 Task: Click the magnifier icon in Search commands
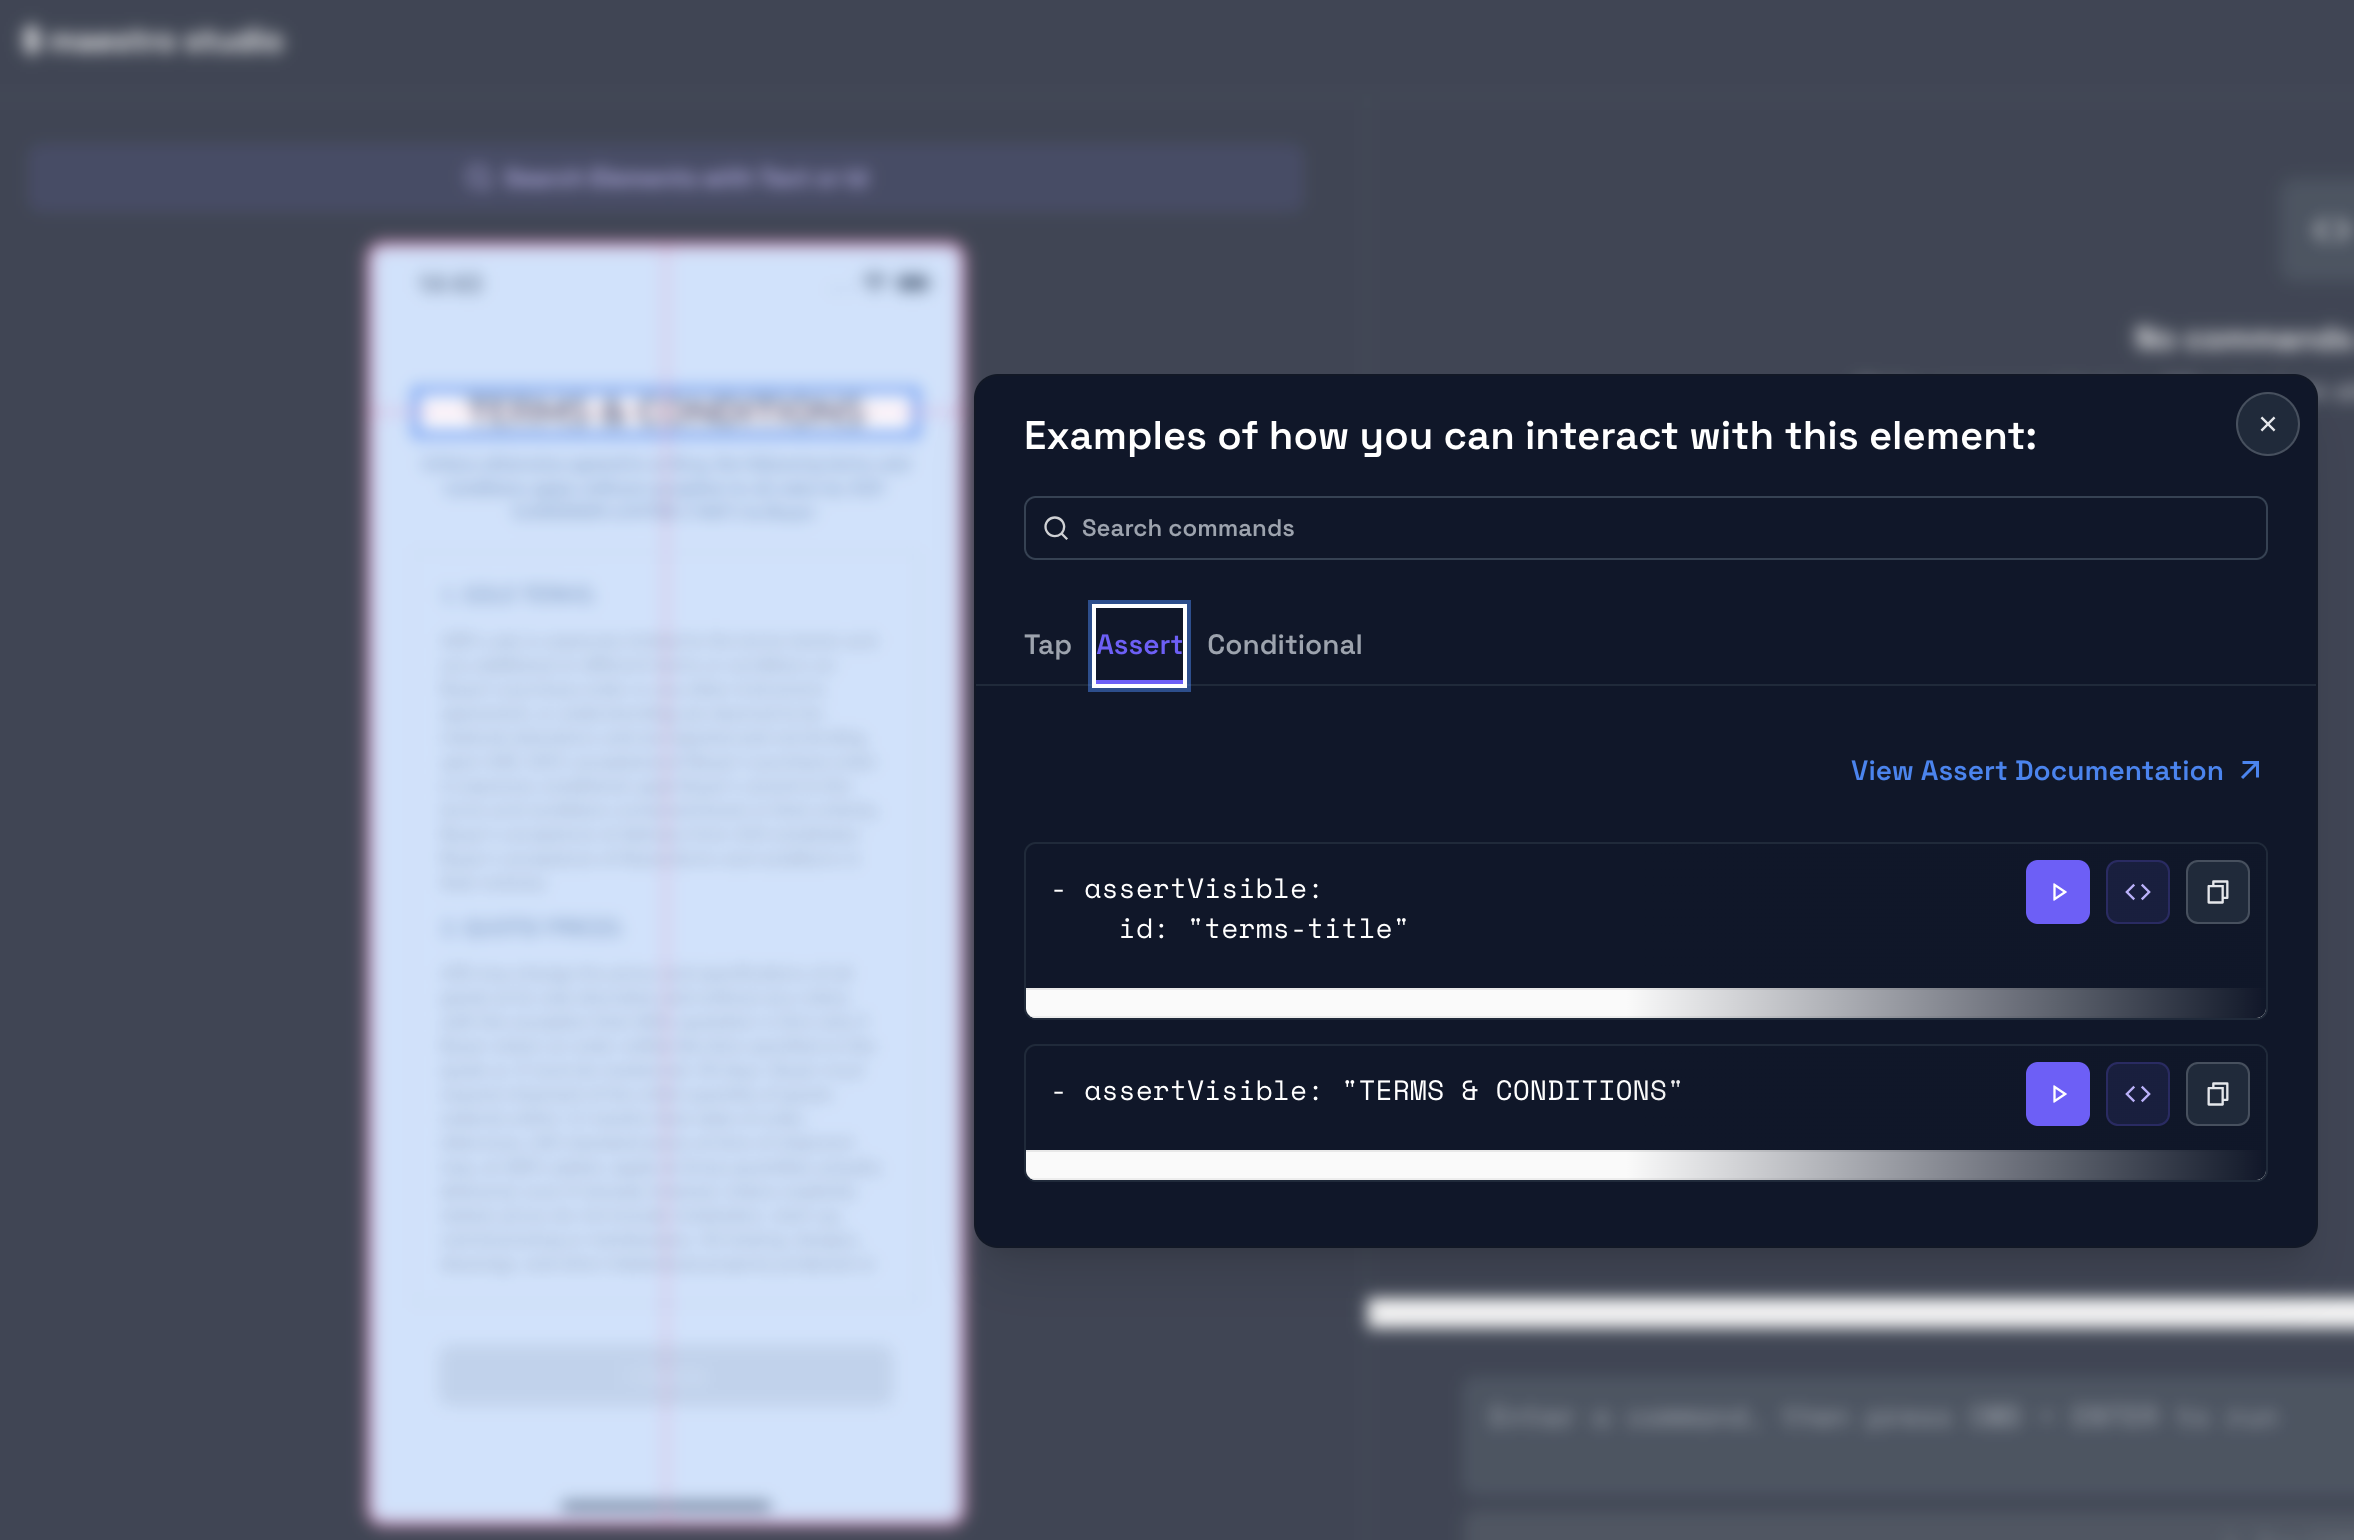coord(1056,527)
